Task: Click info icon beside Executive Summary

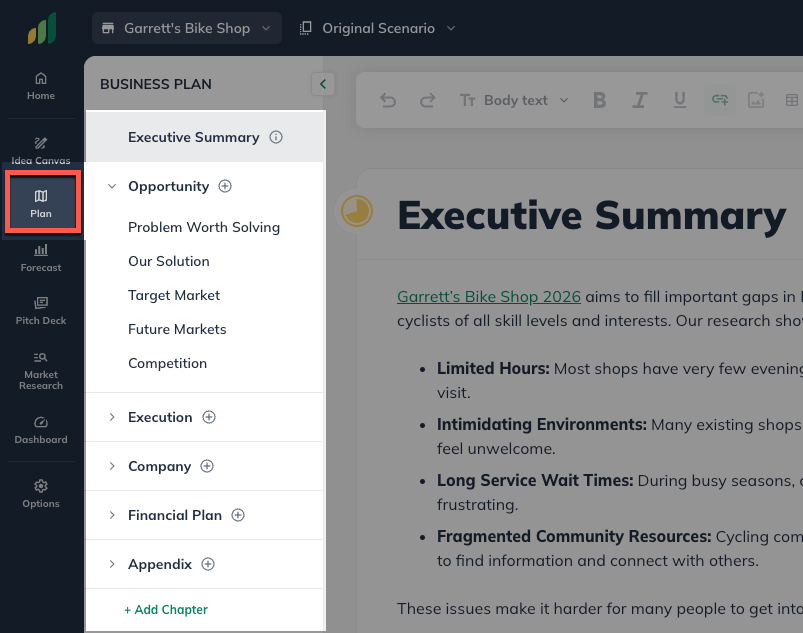Action: [x=276, y=137]
